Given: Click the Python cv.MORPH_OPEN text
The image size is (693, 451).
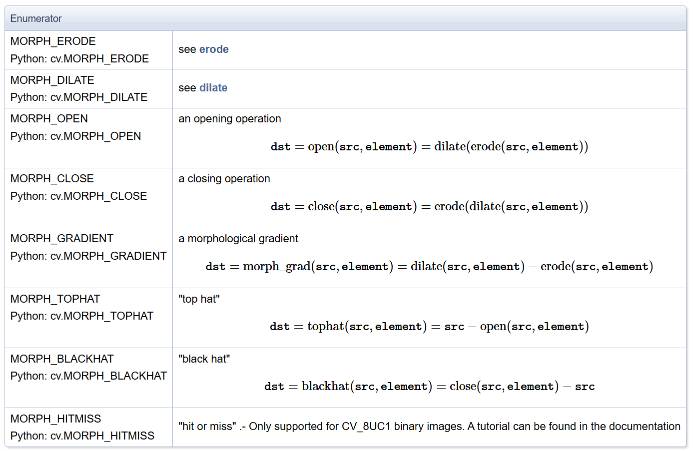Looking at the screenshot, I should tap(76, 136).
